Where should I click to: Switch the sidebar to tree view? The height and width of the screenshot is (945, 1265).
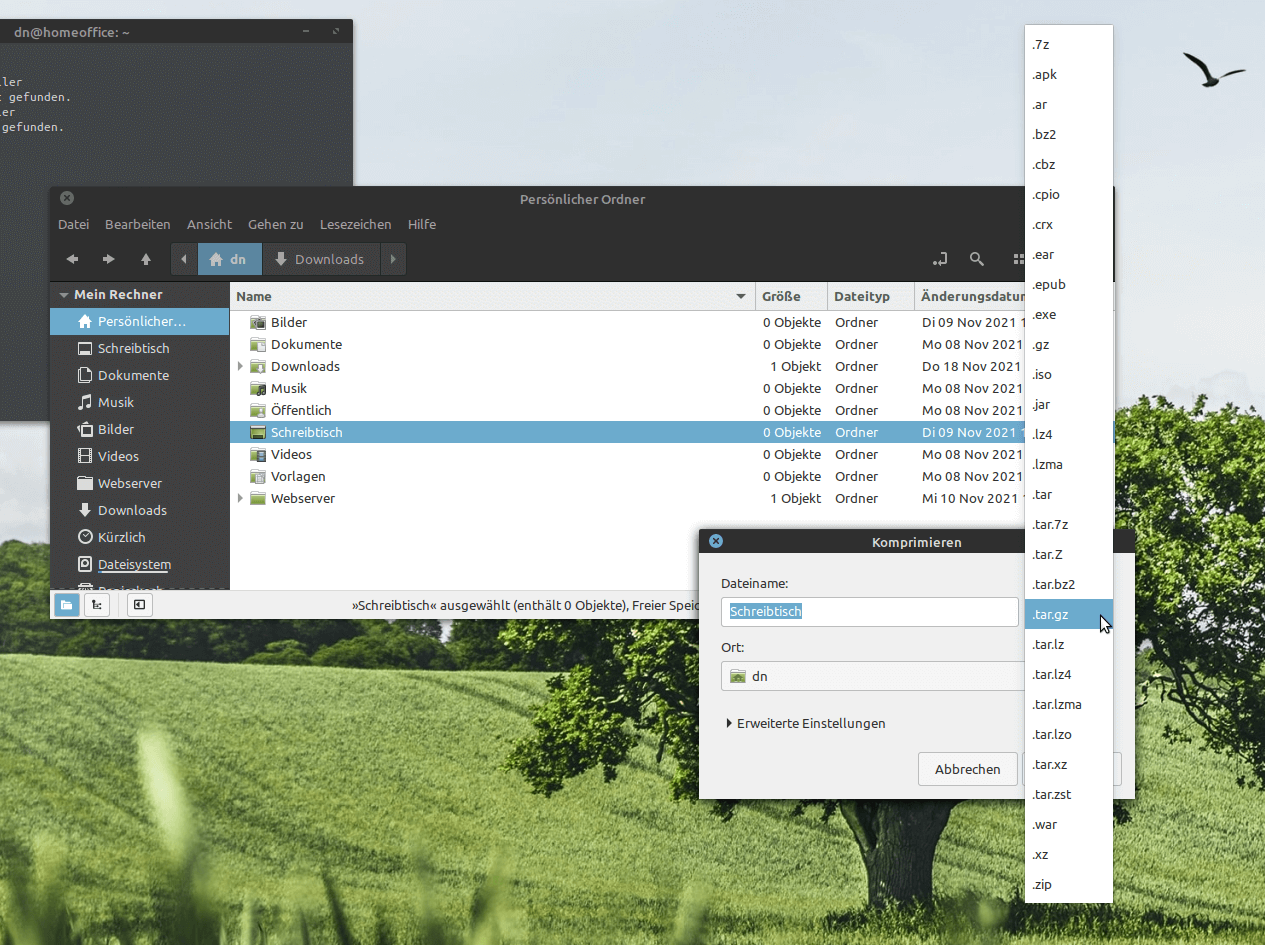pyautogui.click(x=97, y=604)
